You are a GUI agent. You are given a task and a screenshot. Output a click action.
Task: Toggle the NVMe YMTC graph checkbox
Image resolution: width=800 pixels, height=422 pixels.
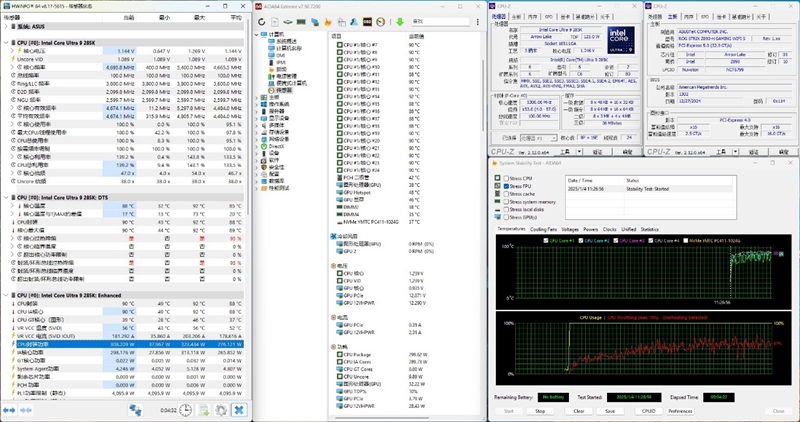[686, 240]
